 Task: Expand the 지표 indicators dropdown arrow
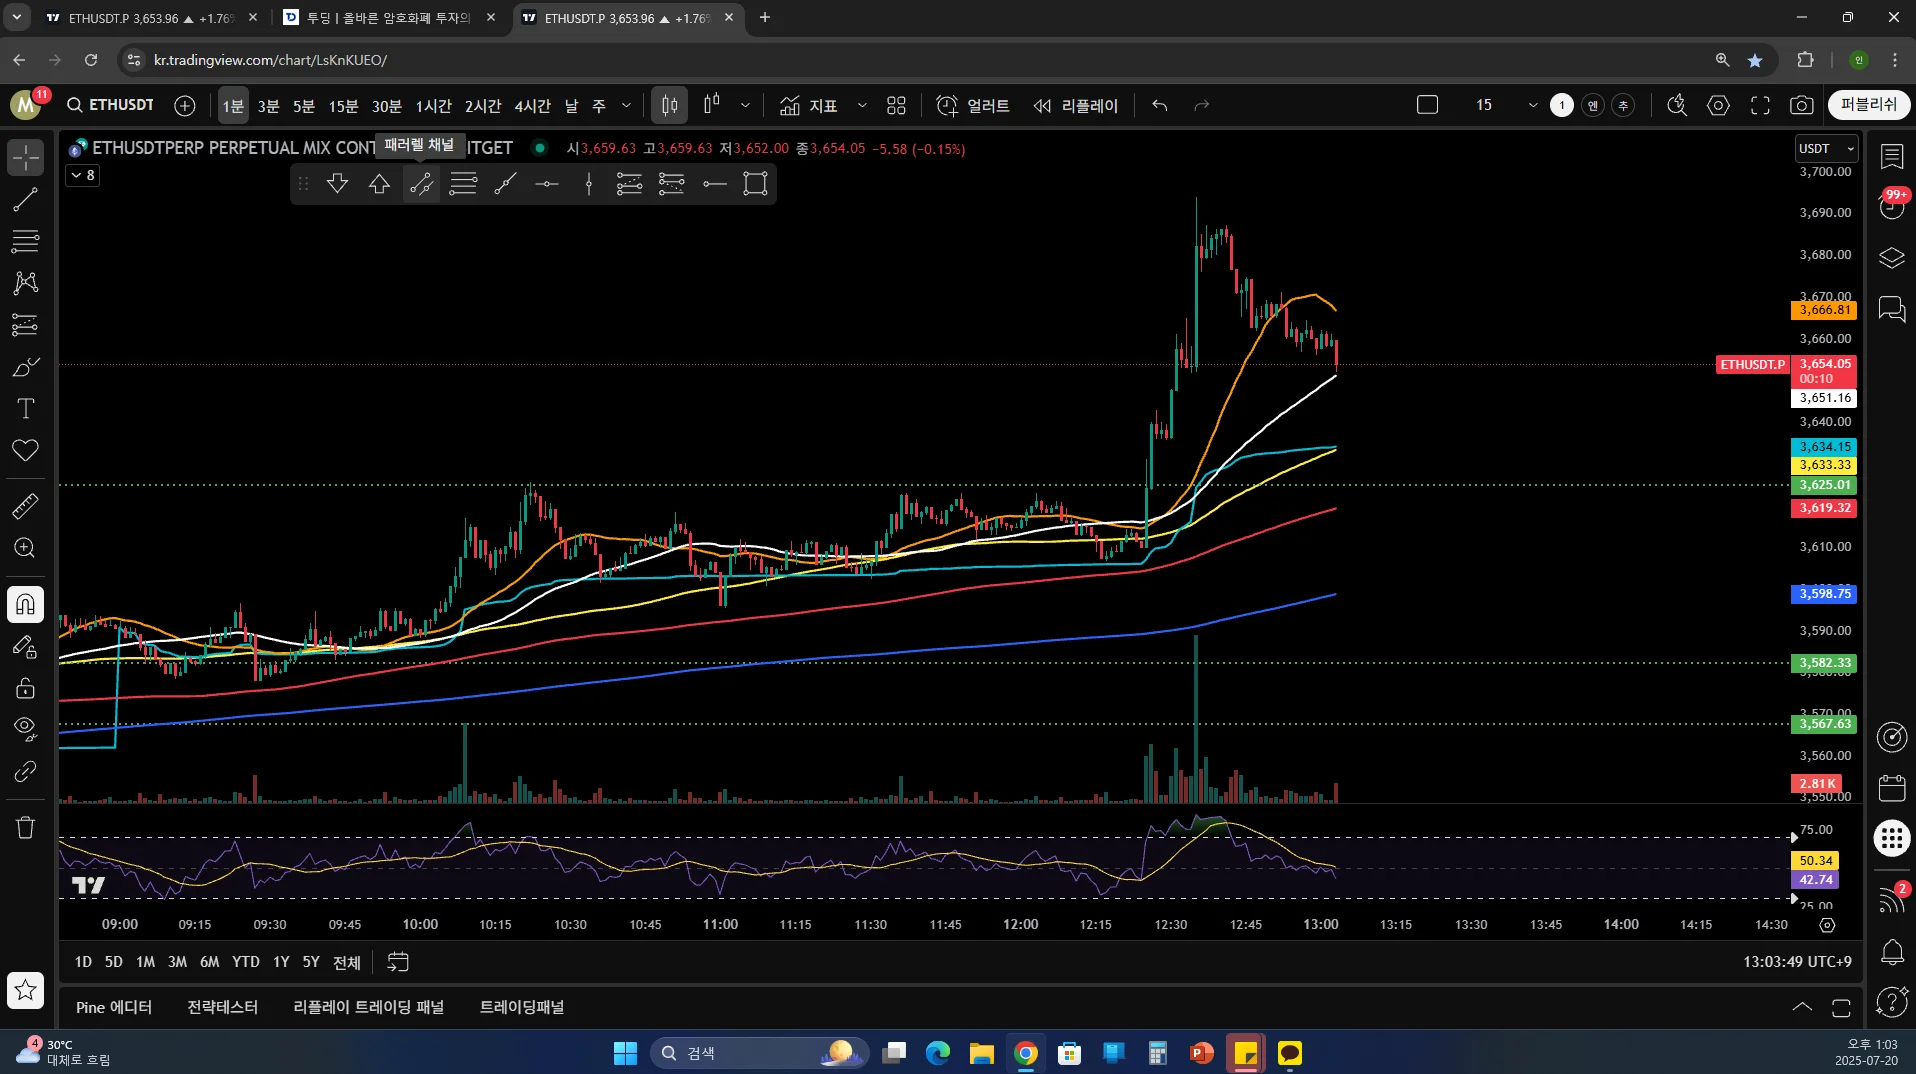point(862,105)
